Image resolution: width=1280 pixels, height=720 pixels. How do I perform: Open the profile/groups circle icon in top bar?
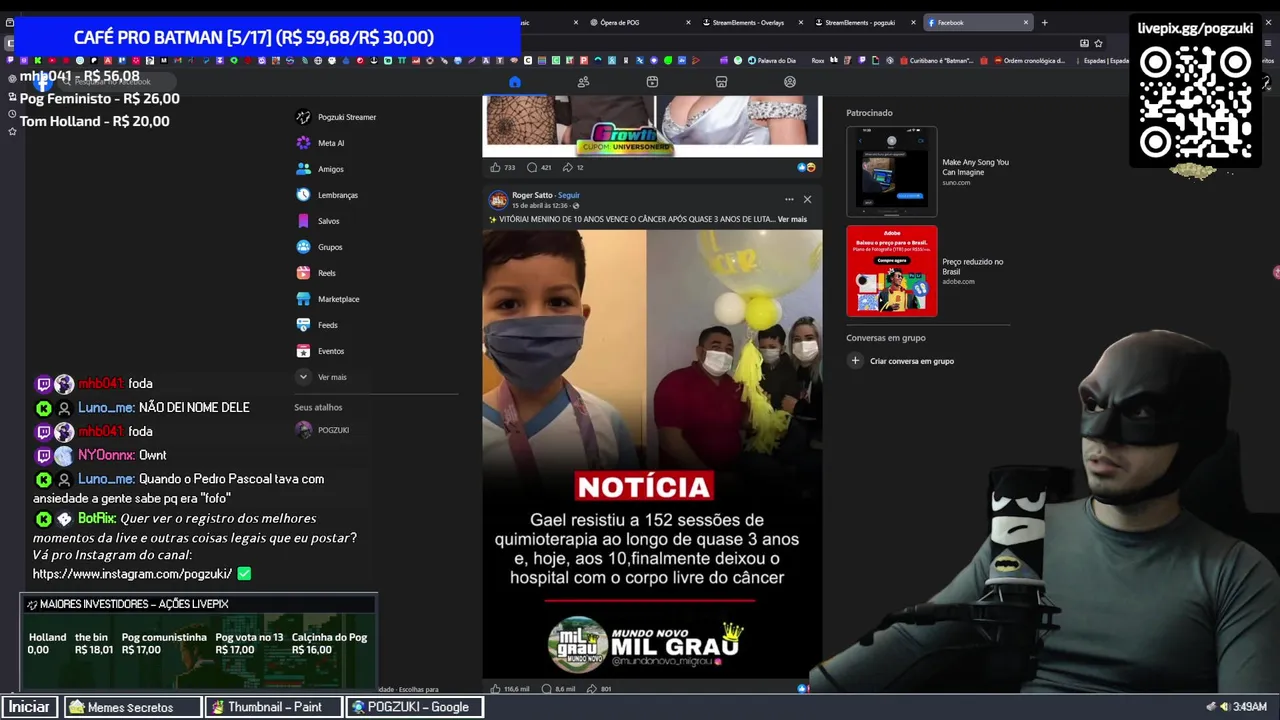(790, 82)
